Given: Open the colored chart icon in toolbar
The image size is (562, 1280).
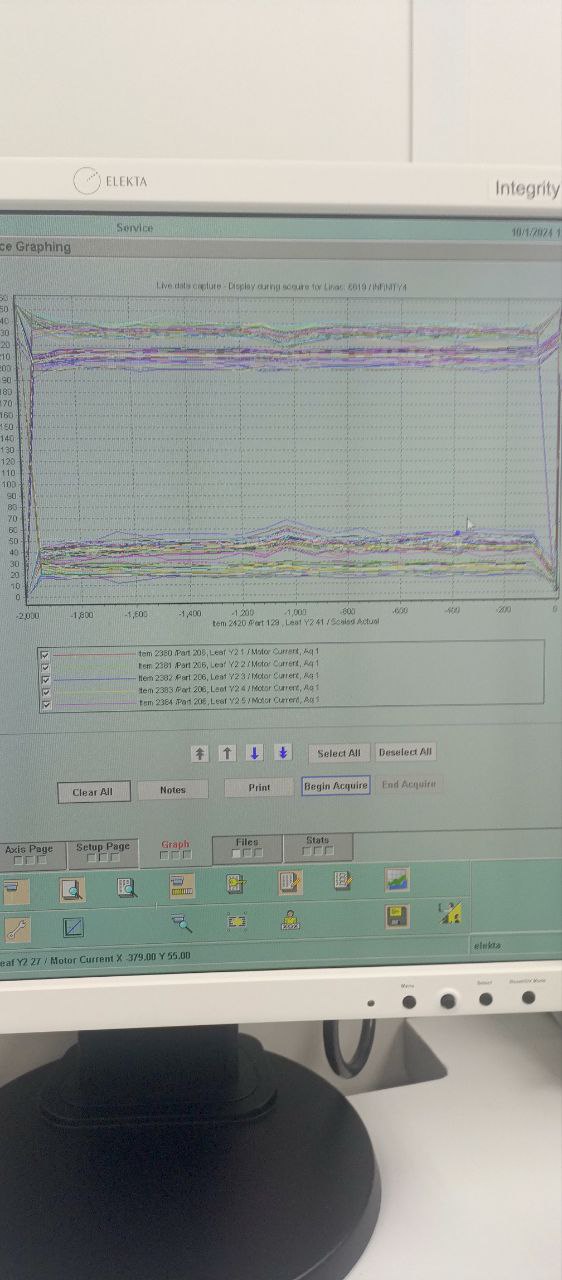Looking at the screenshot, I should [397, 880].
